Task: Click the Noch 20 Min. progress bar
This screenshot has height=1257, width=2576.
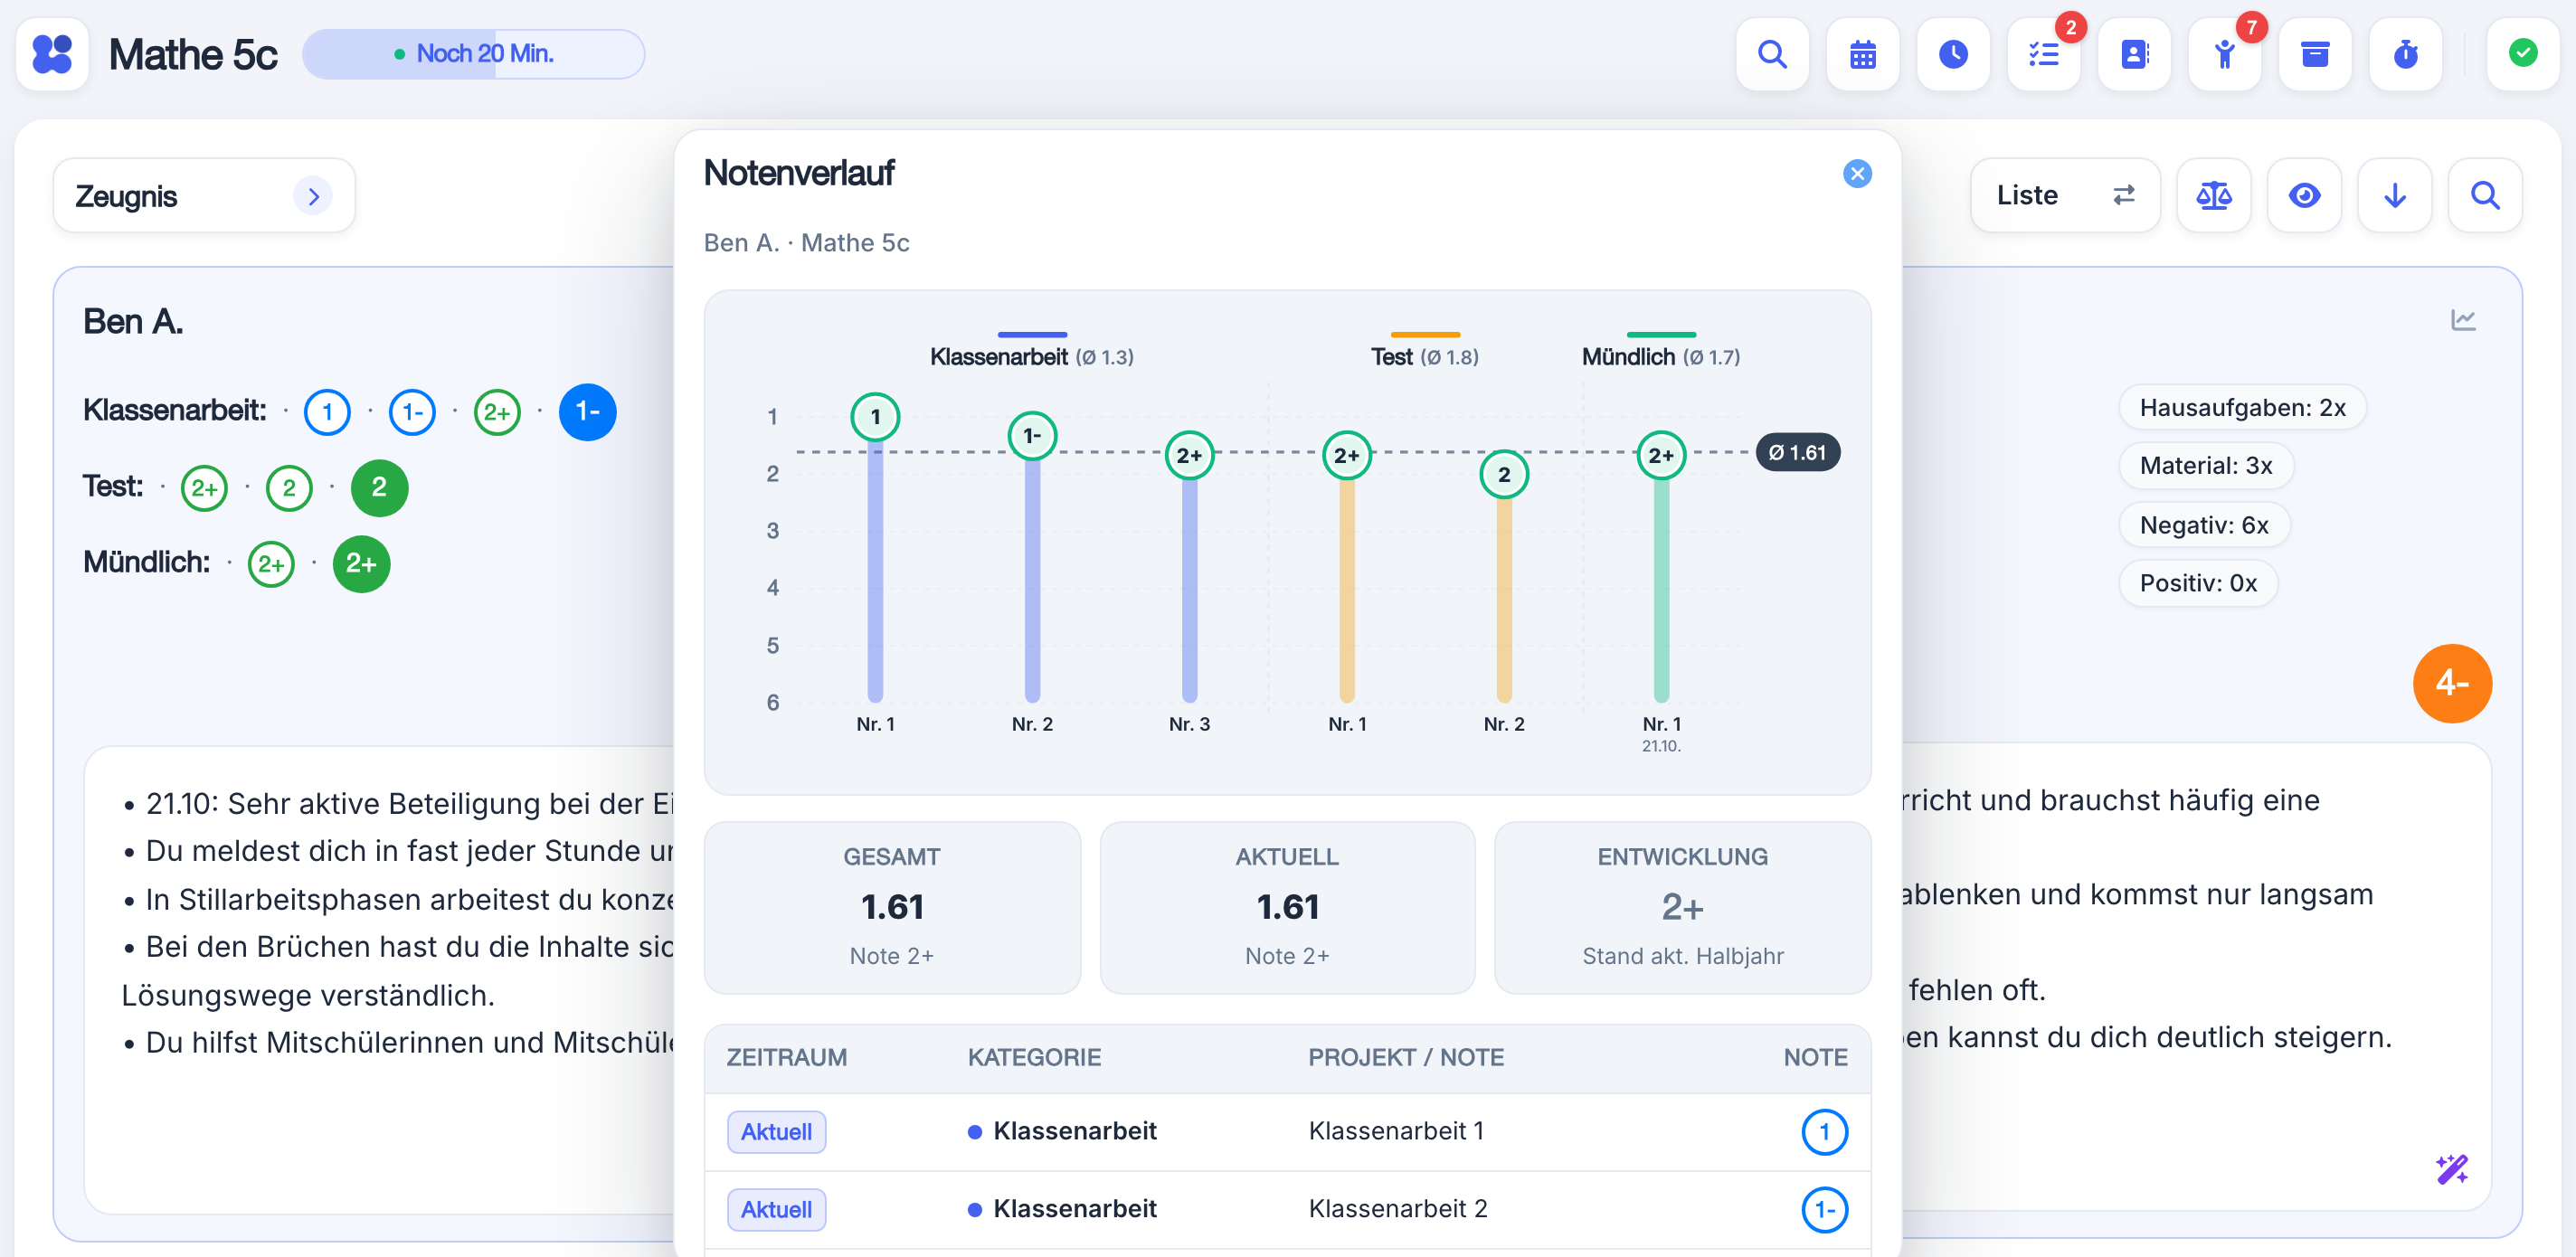Action: click(473, 54)
